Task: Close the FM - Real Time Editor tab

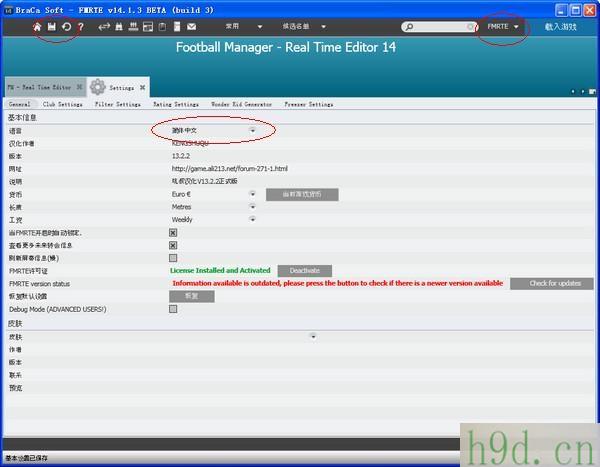Action: tap(79, 87)
